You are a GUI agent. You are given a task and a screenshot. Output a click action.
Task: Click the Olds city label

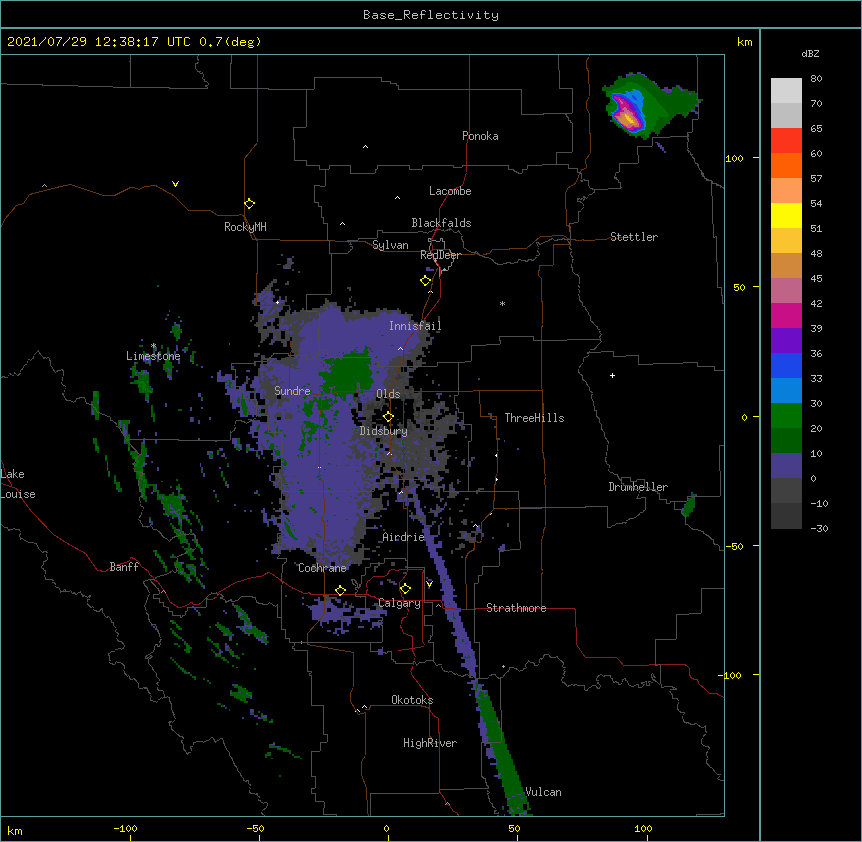coord(388,394)
